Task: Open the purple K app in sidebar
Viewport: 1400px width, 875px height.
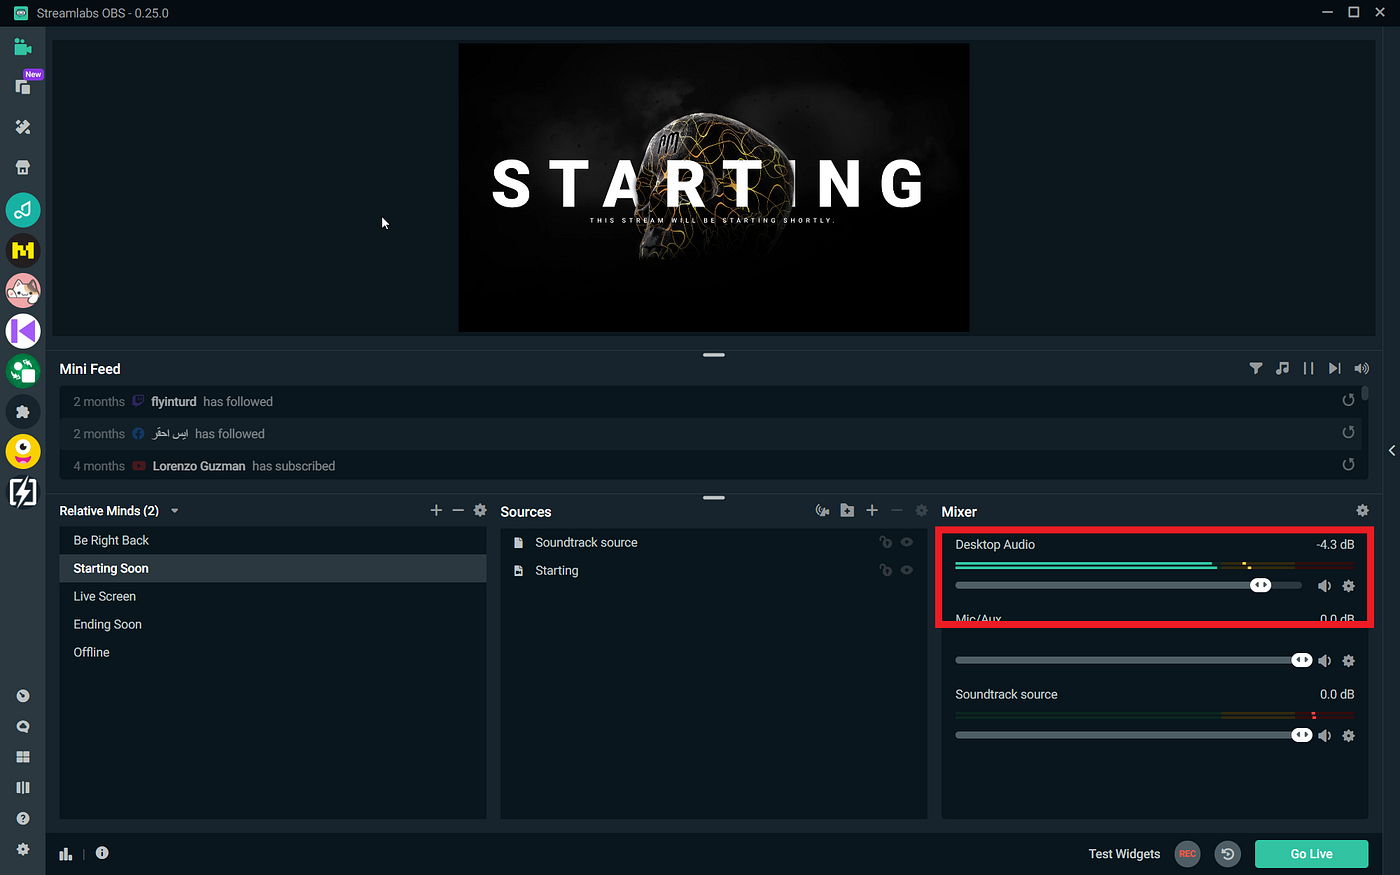Action: pos(23,330)
